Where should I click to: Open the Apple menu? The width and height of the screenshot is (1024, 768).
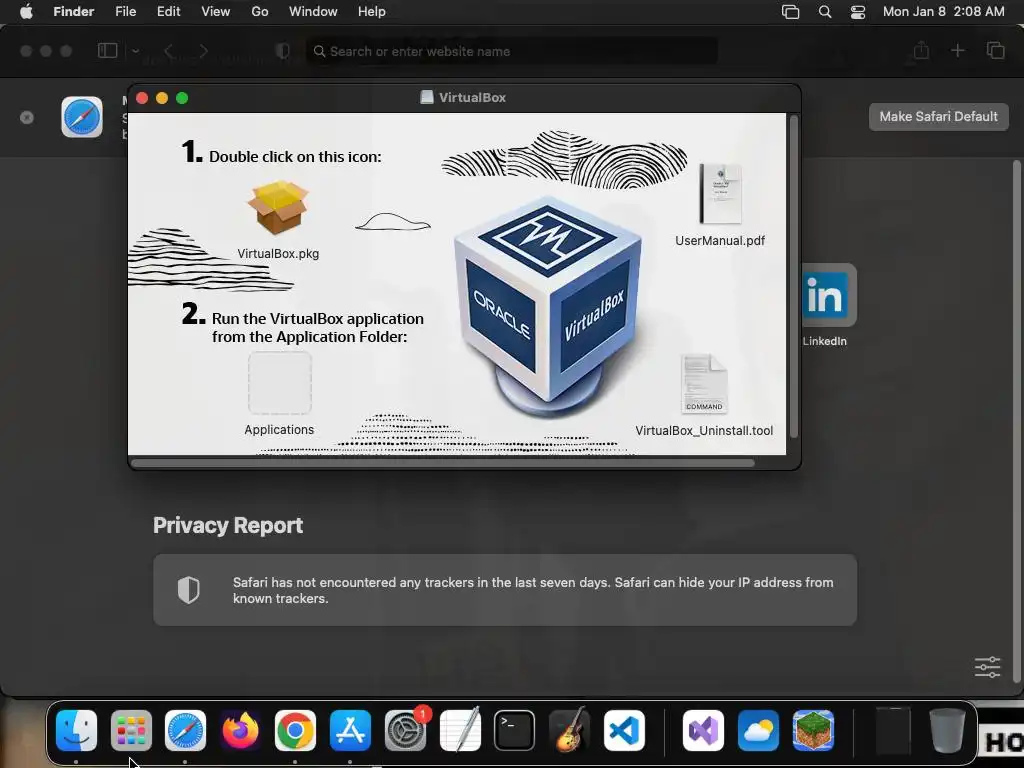pos(26,12)
